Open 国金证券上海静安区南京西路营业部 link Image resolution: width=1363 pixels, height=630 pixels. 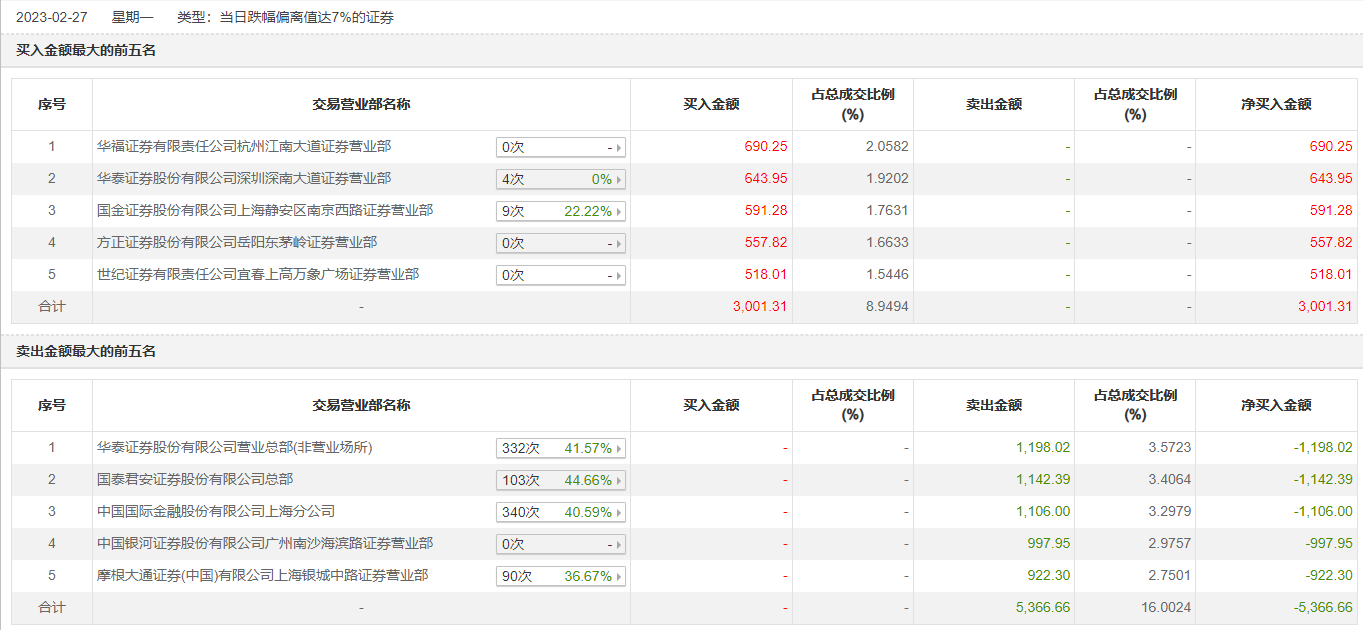click(265, 210)
